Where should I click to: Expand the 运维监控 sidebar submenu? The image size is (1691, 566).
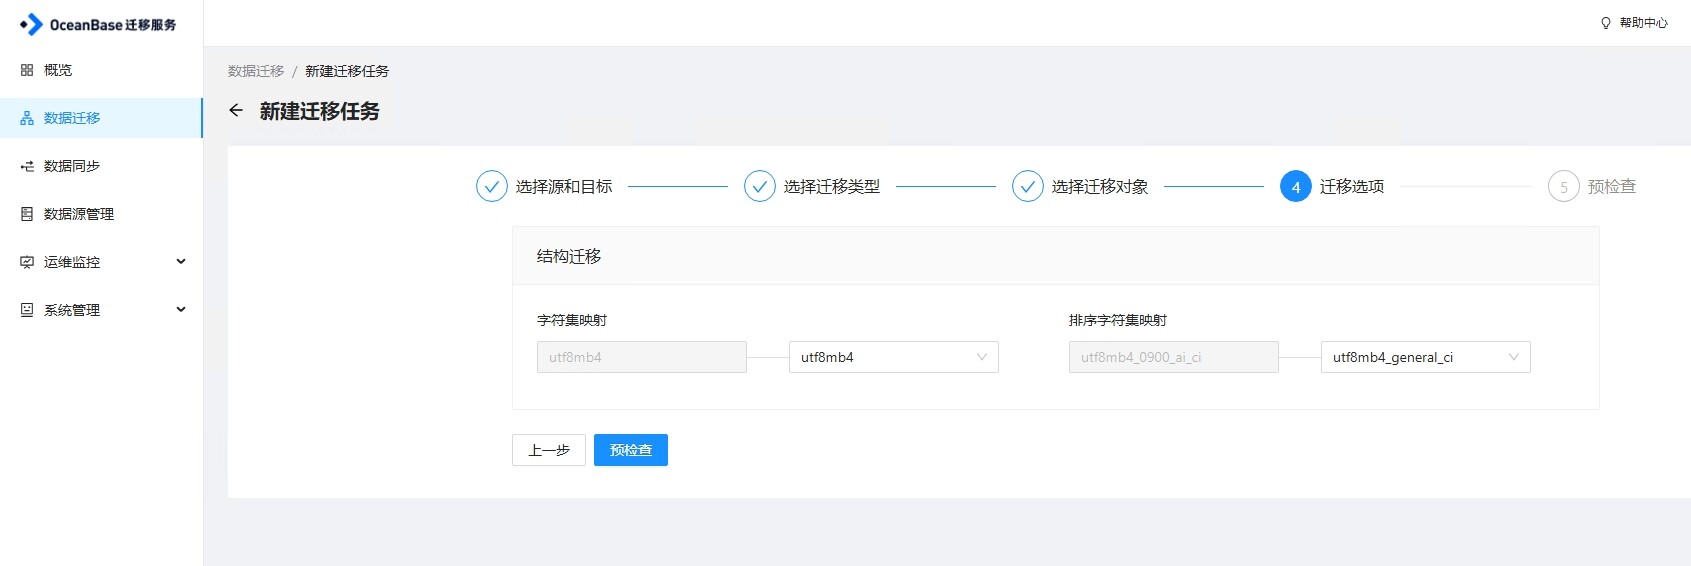pyautogui.click(x=181, y=262)
